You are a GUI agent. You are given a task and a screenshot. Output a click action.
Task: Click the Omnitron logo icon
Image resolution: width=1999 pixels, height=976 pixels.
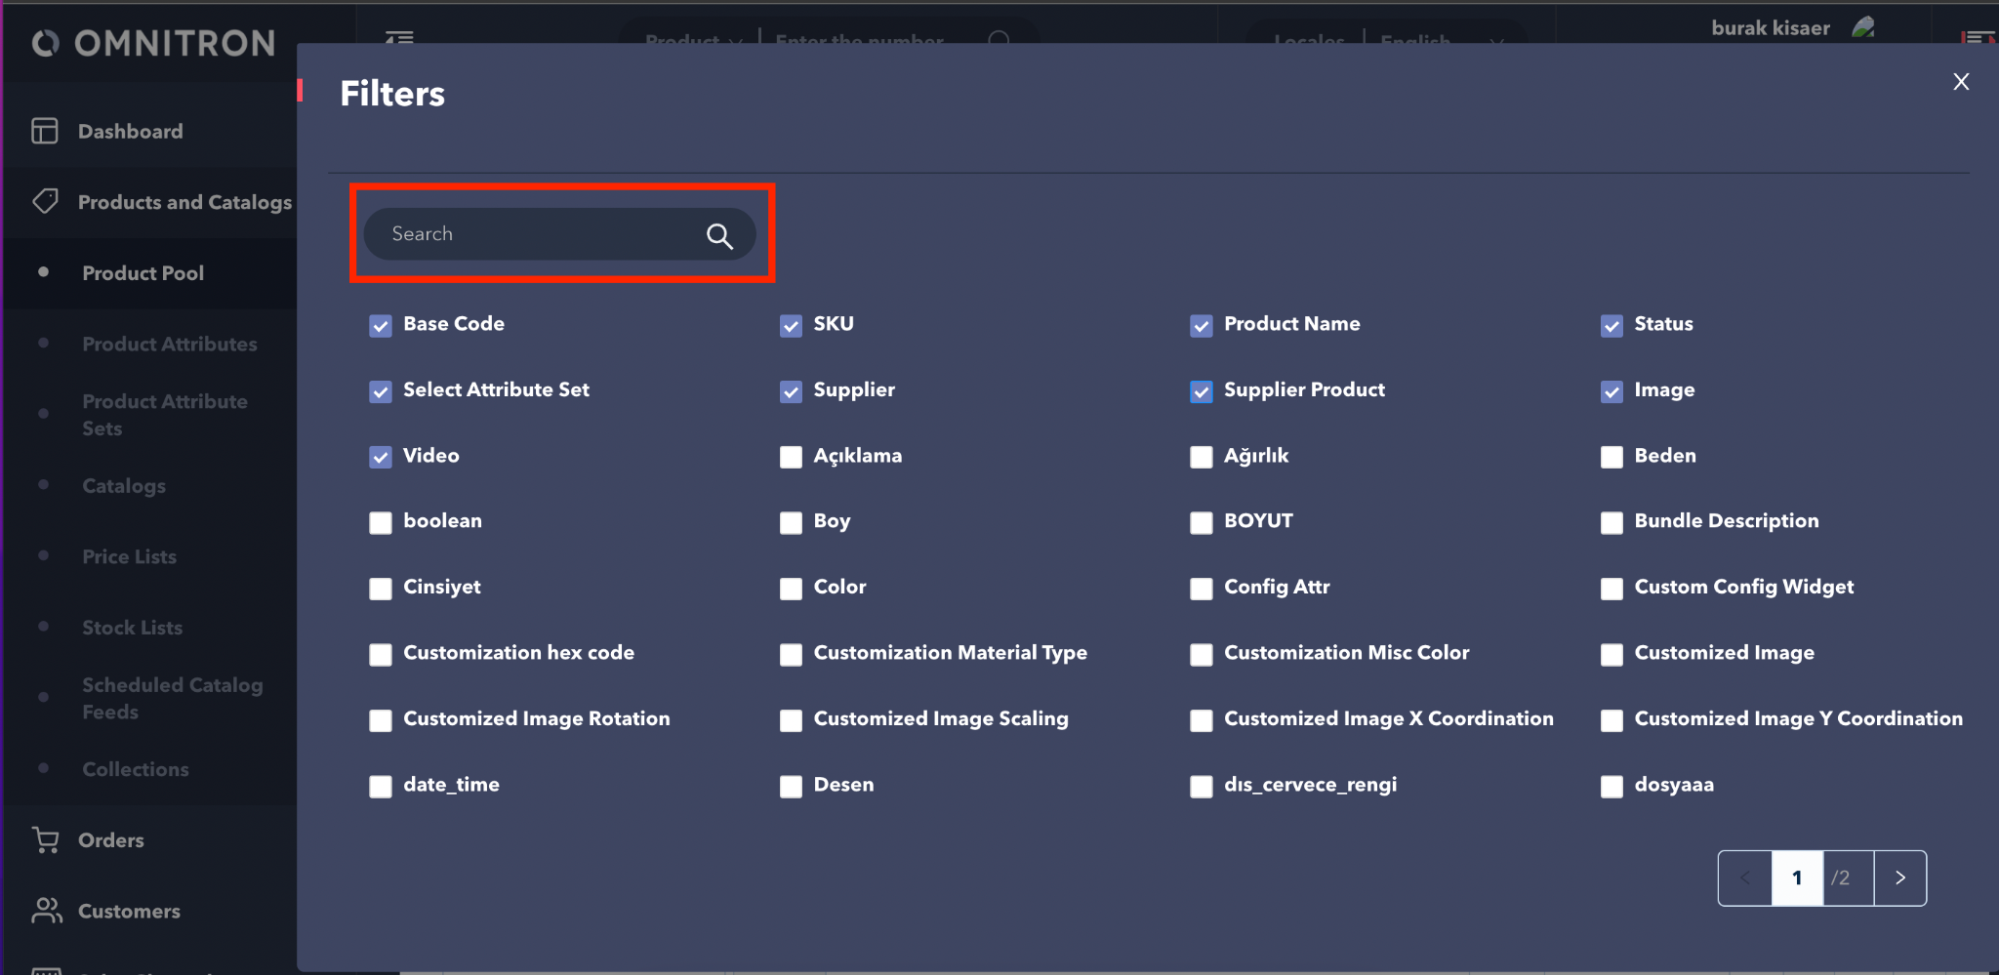pyautogui.click(x=45, y=44)
